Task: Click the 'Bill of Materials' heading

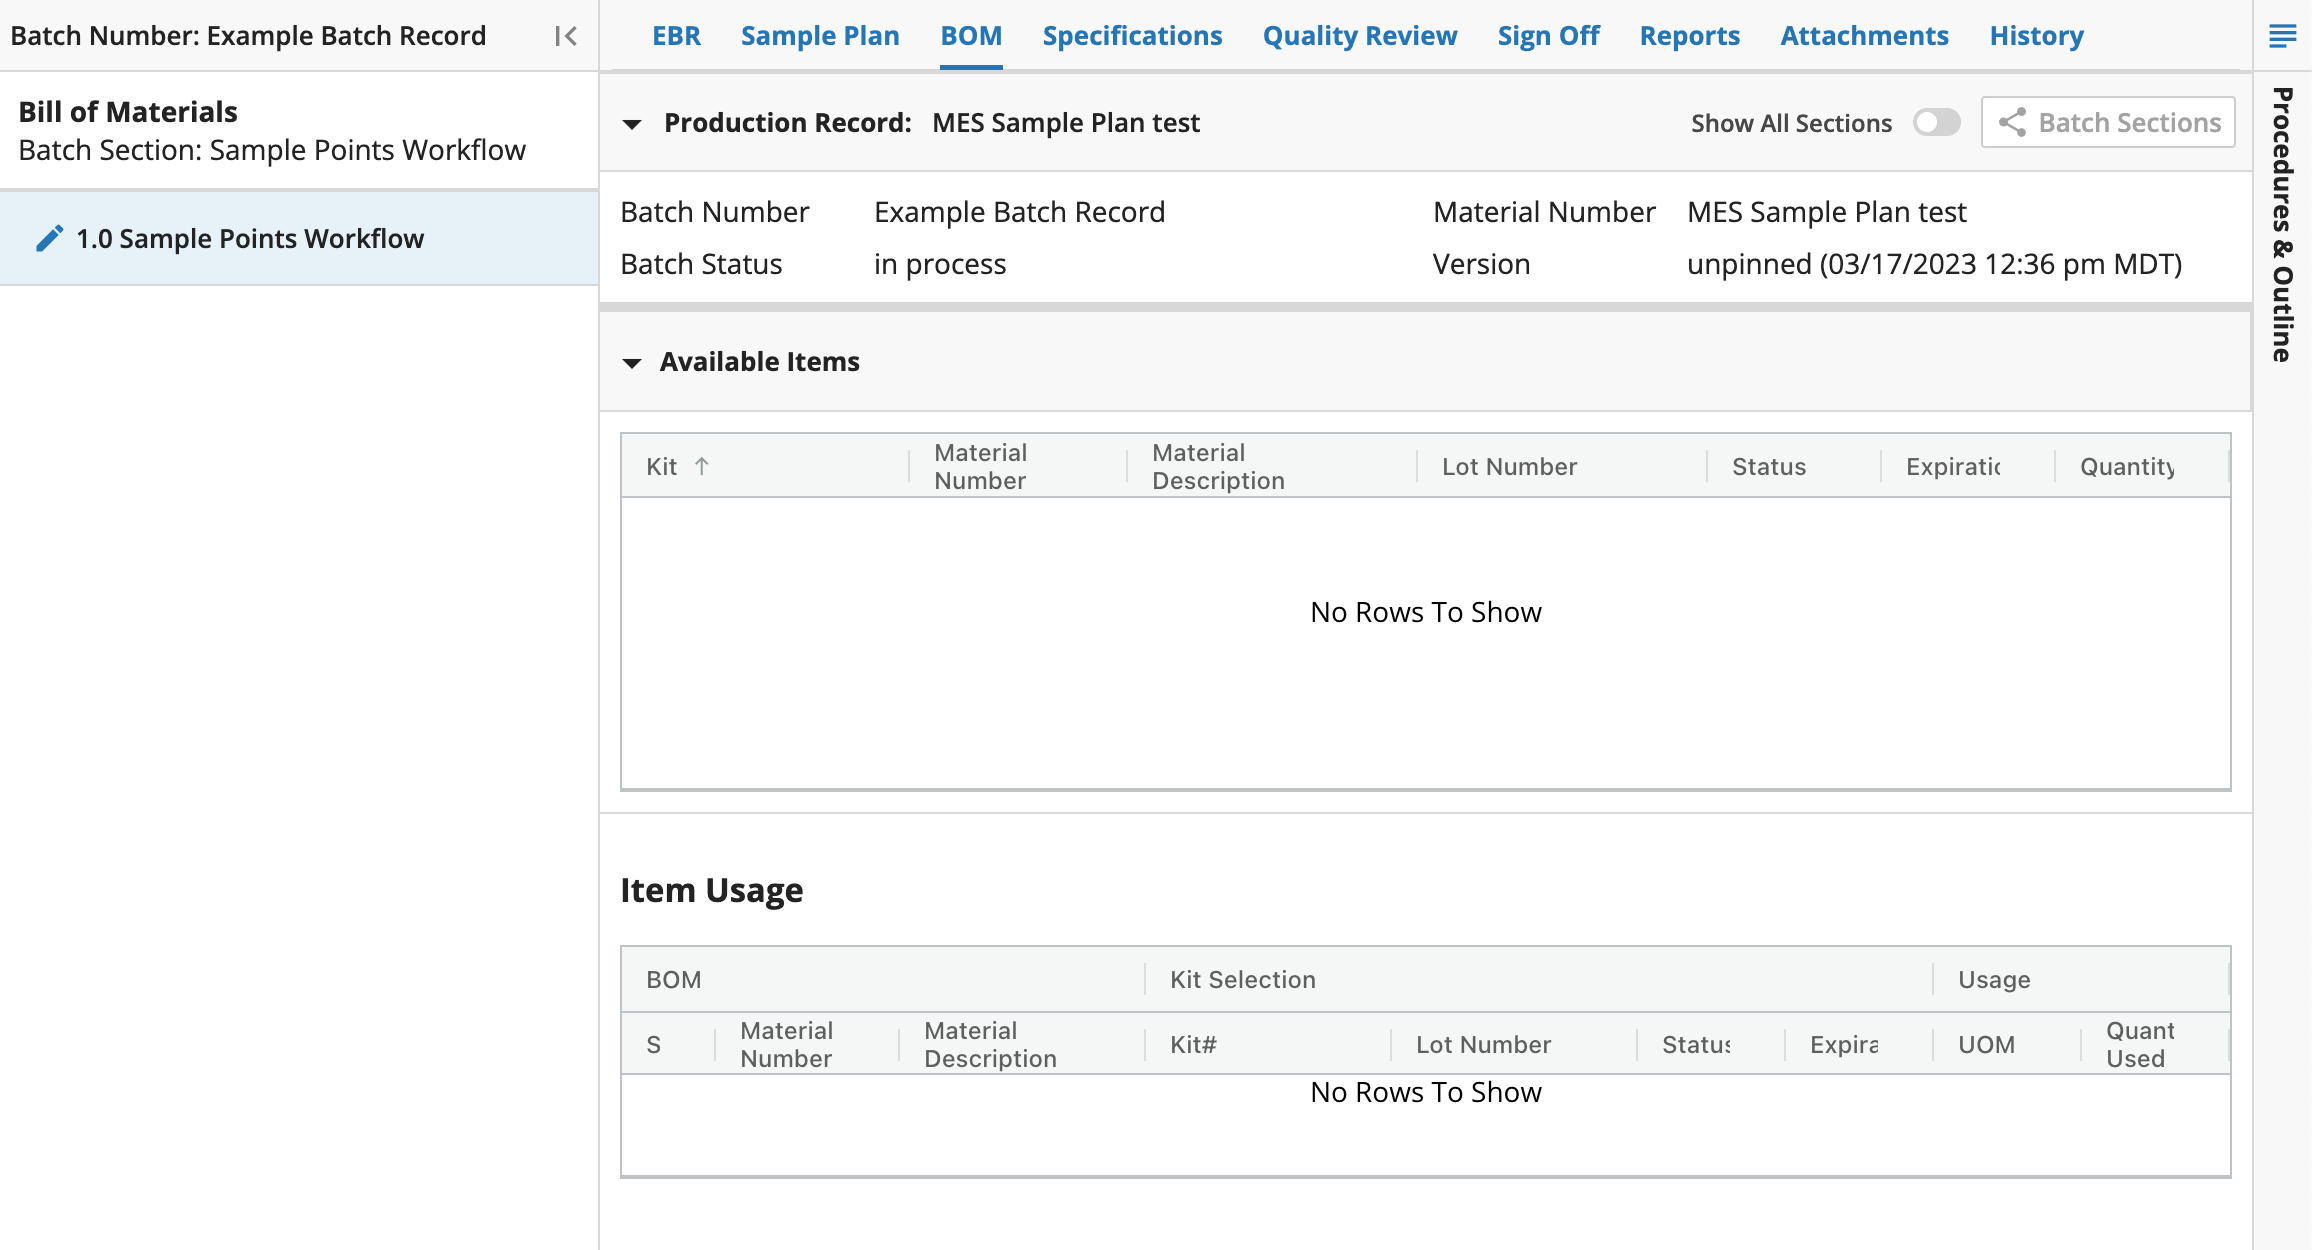Action: pos(128,111)
